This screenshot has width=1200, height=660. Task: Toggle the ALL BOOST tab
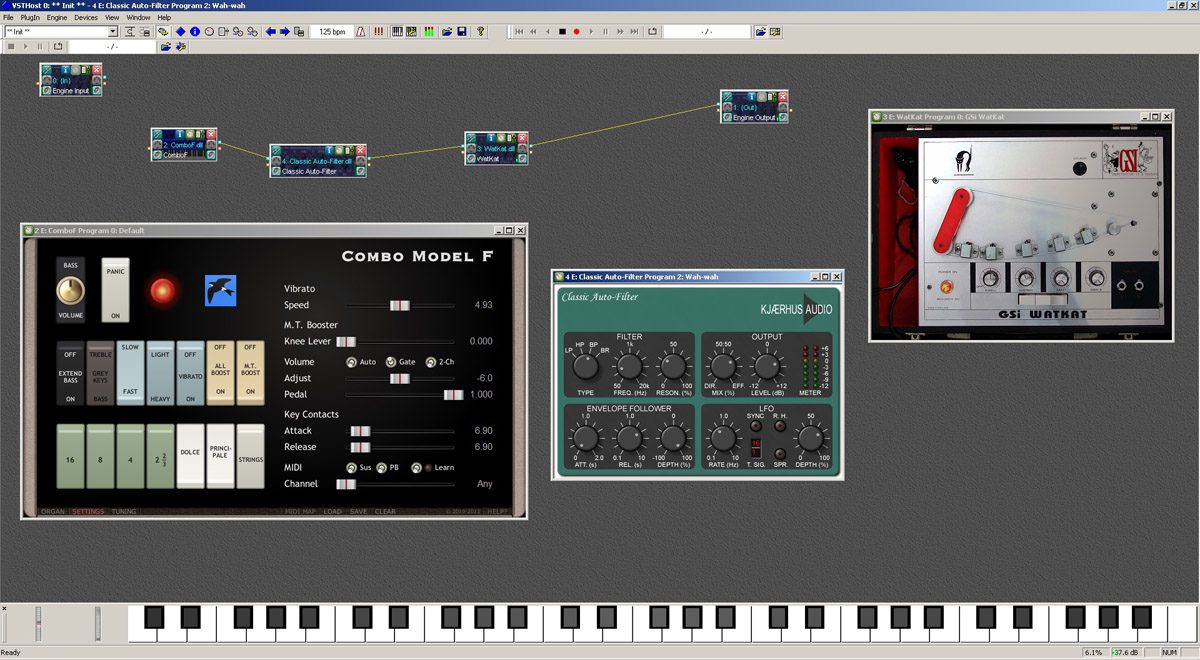click(220, 375)
